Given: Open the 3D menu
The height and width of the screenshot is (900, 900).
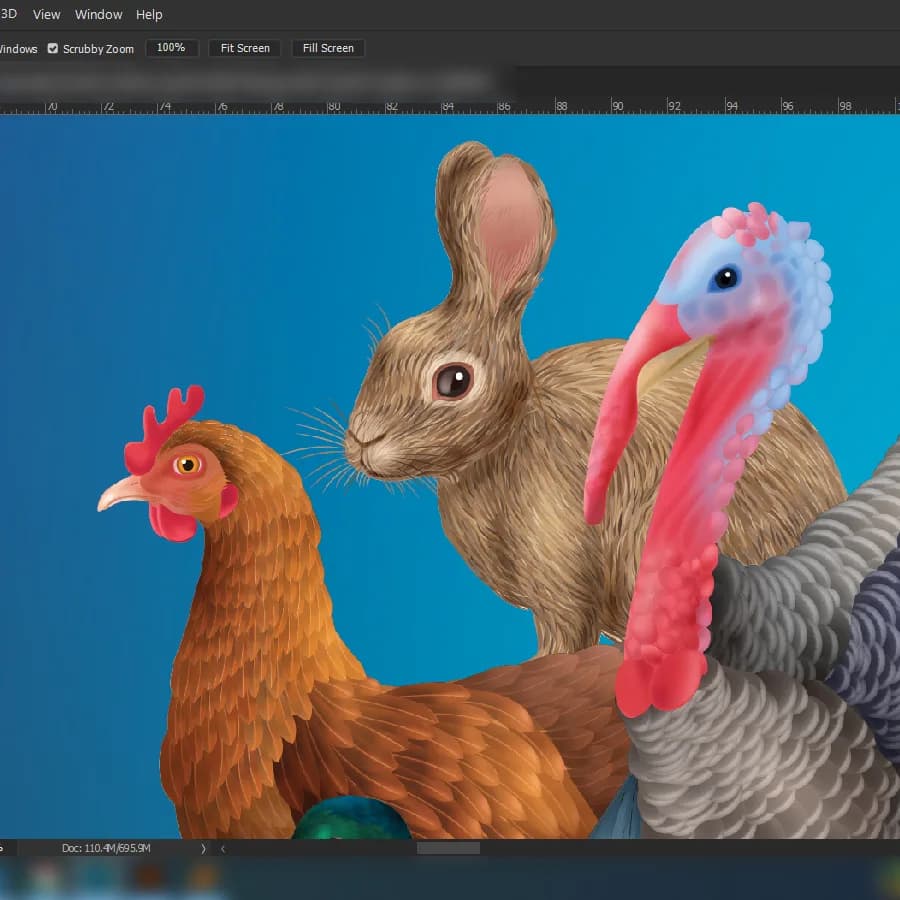Looking at the screenshot, I should [9, 14].
